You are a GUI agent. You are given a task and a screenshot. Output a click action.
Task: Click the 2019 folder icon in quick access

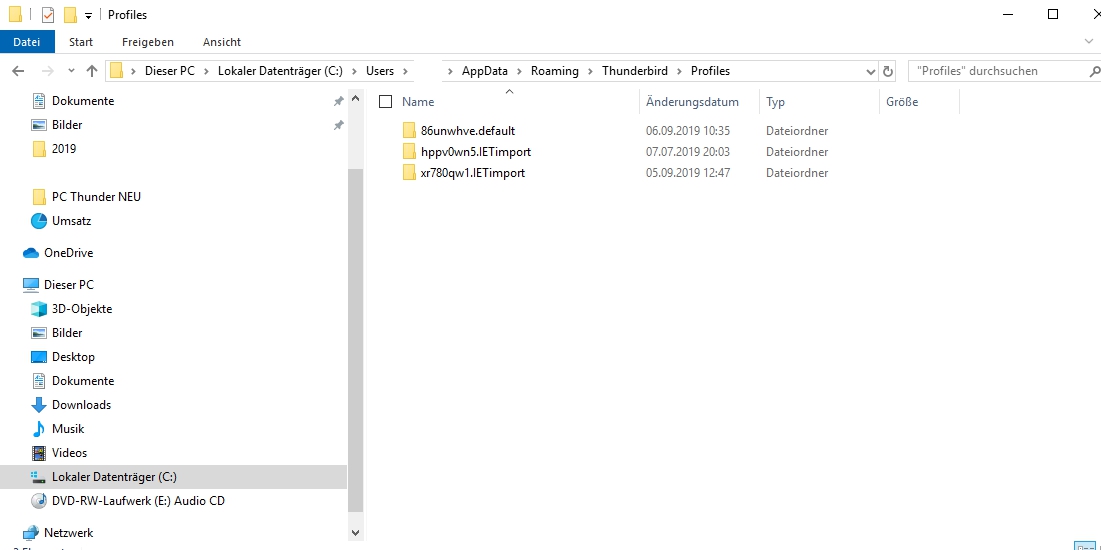[x=39, y=149]
